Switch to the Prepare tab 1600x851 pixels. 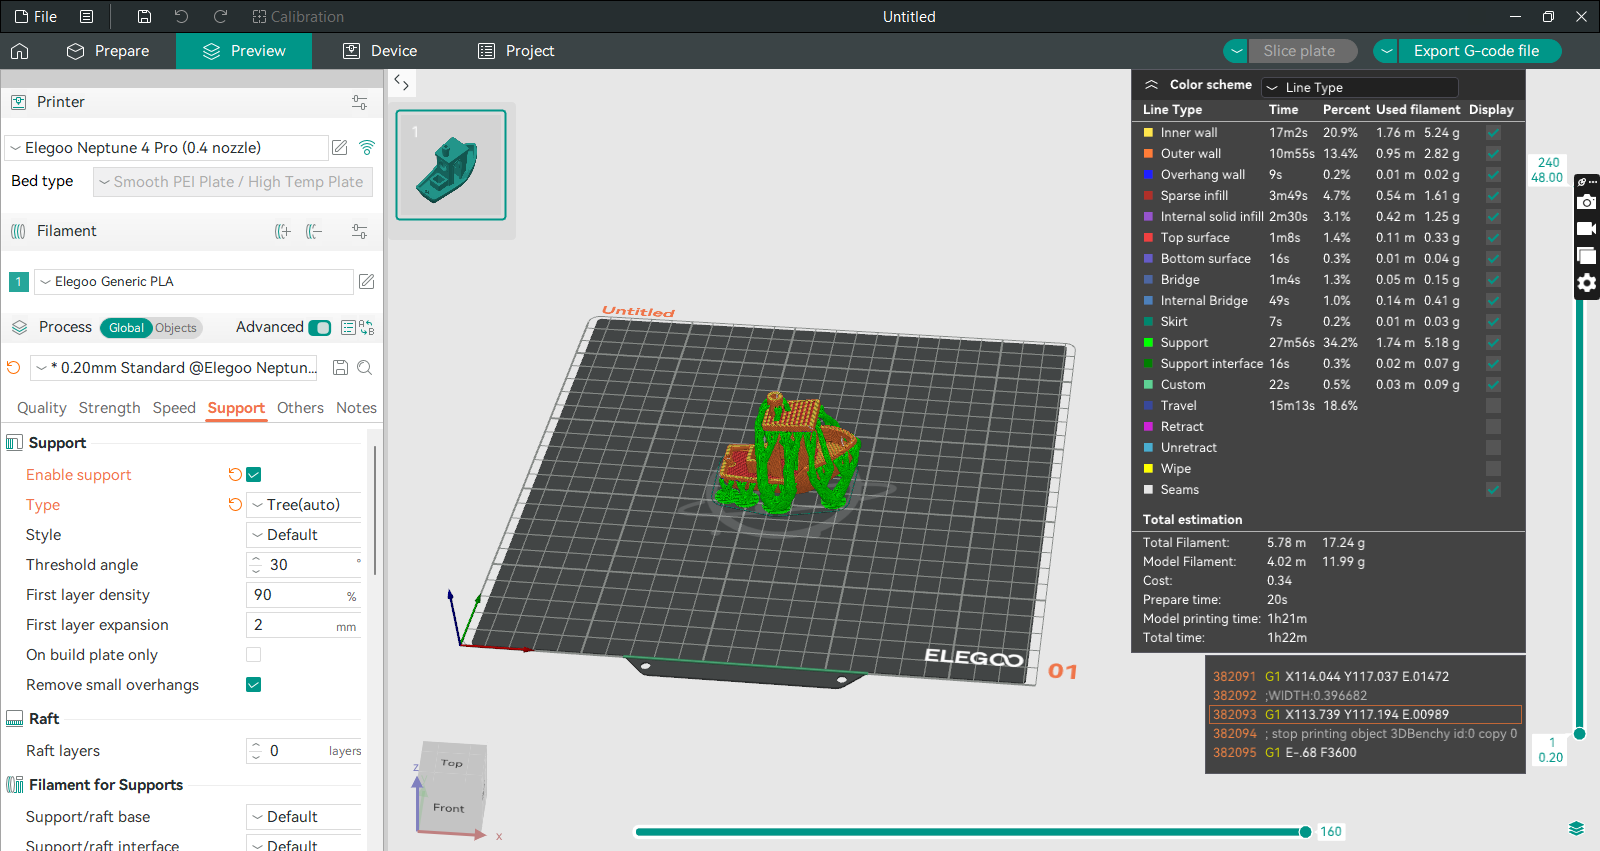pyautogui.click(x=108, y=51)
